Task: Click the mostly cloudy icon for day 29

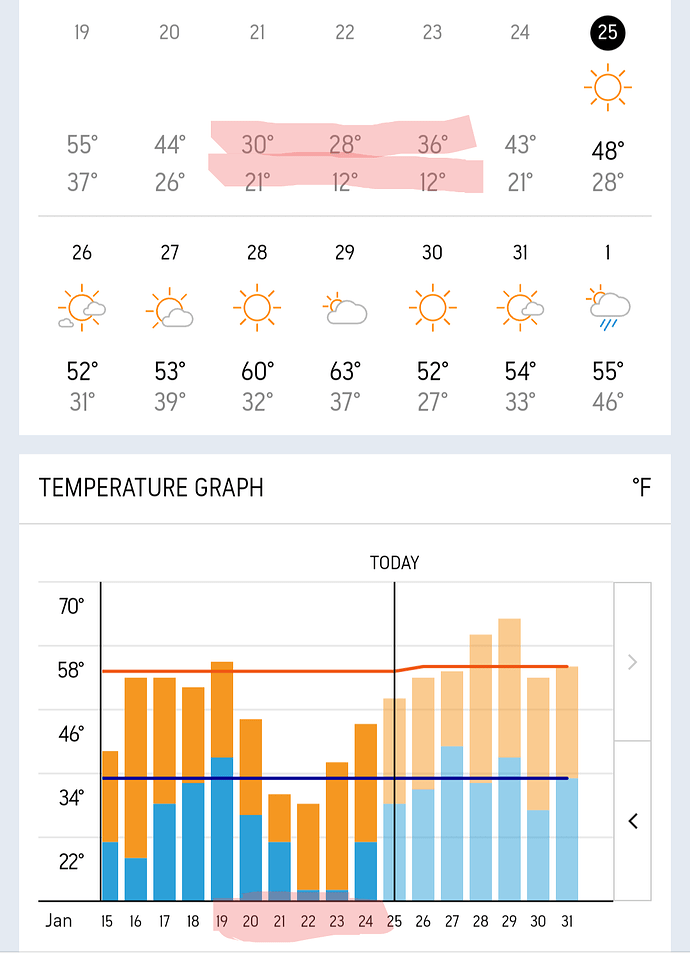Action: click(345, 310)
